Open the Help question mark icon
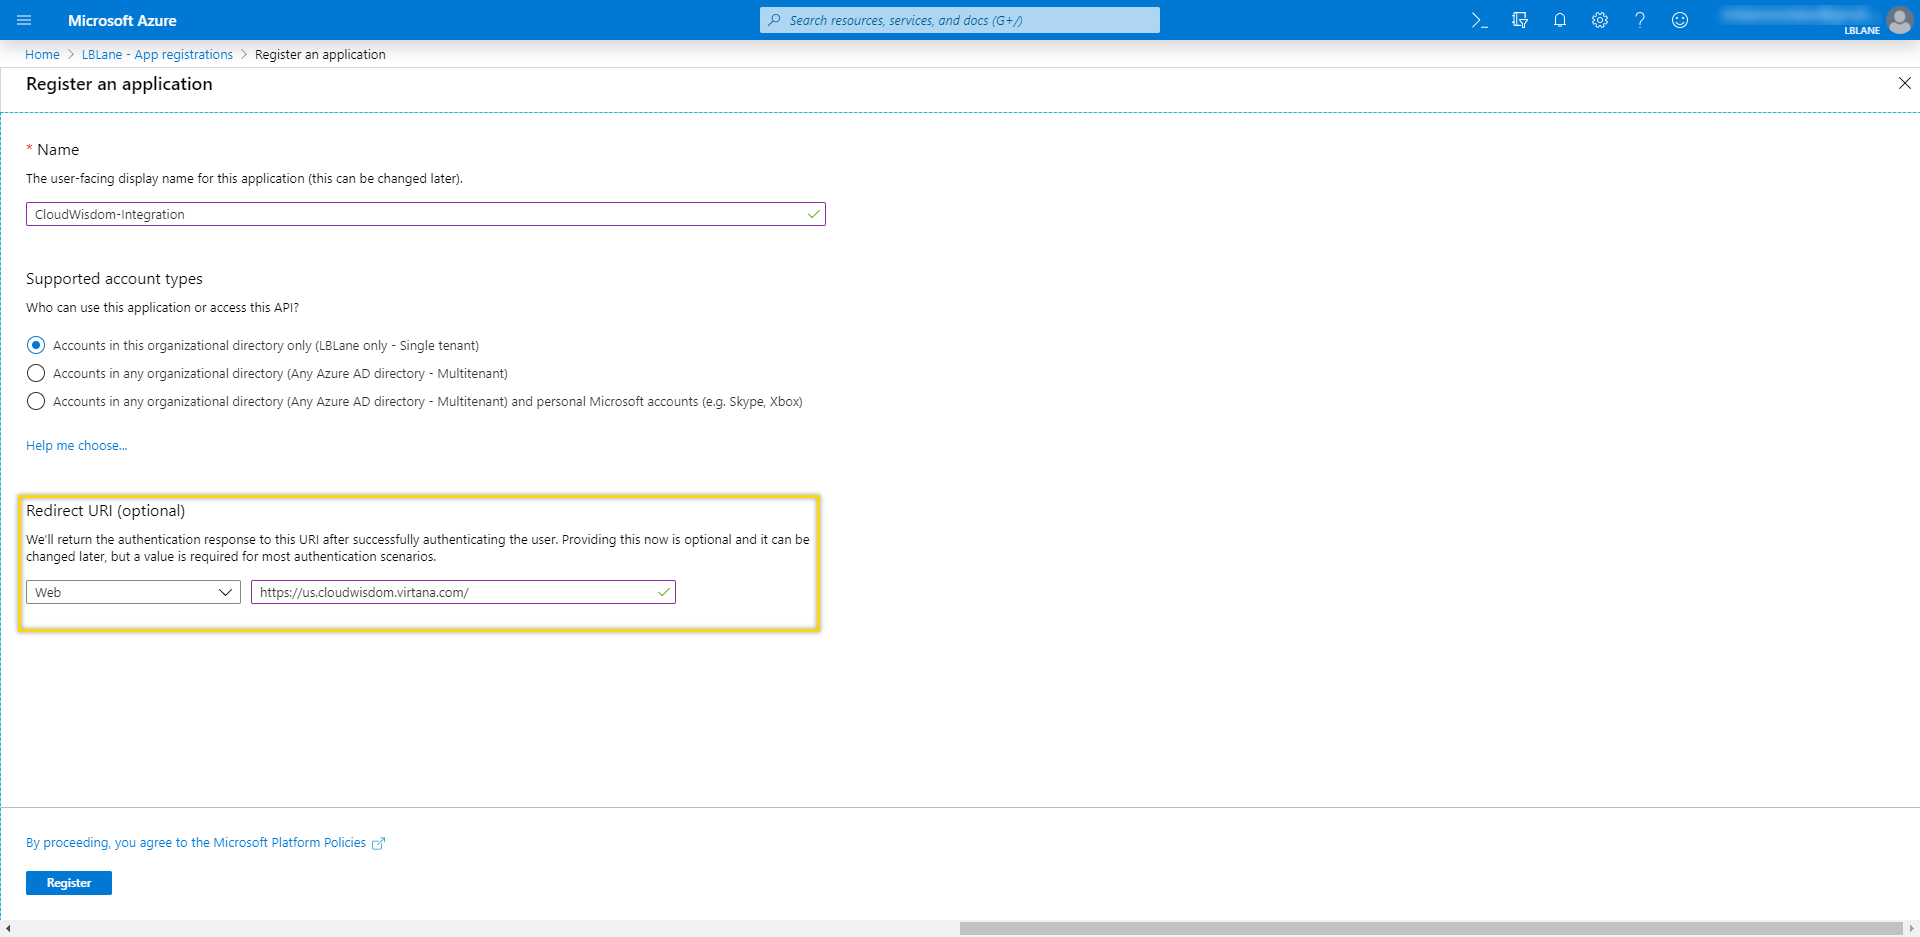The image size is (1920, 937). point(1640,20)
